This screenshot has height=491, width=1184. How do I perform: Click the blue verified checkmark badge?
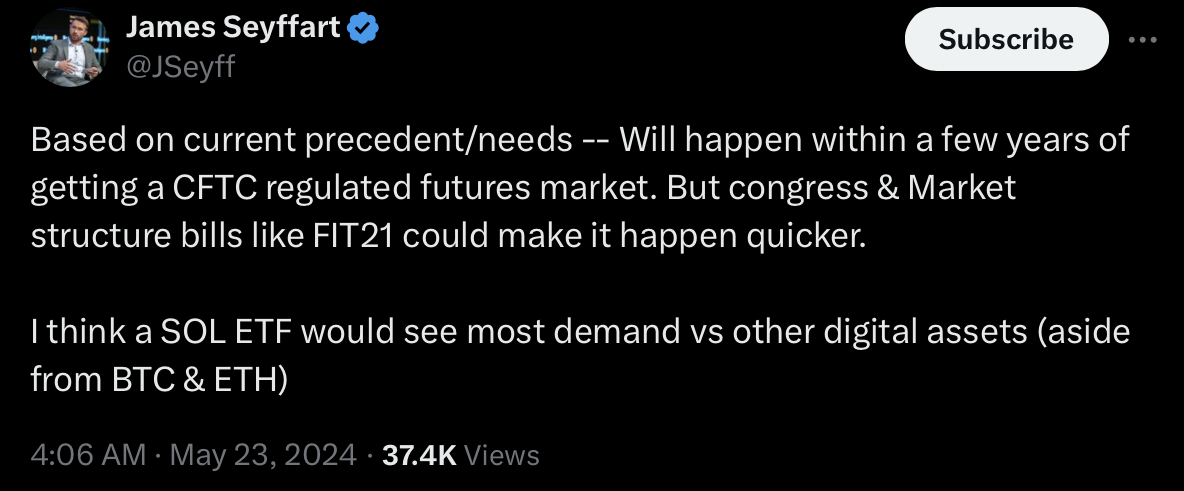tap(362, 31)
